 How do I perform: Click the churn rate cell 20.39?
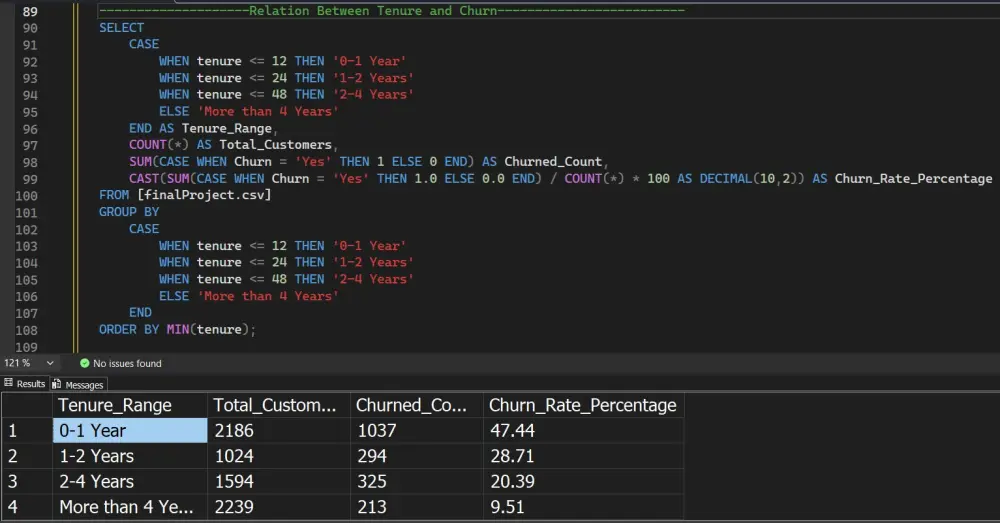point(583,482)
